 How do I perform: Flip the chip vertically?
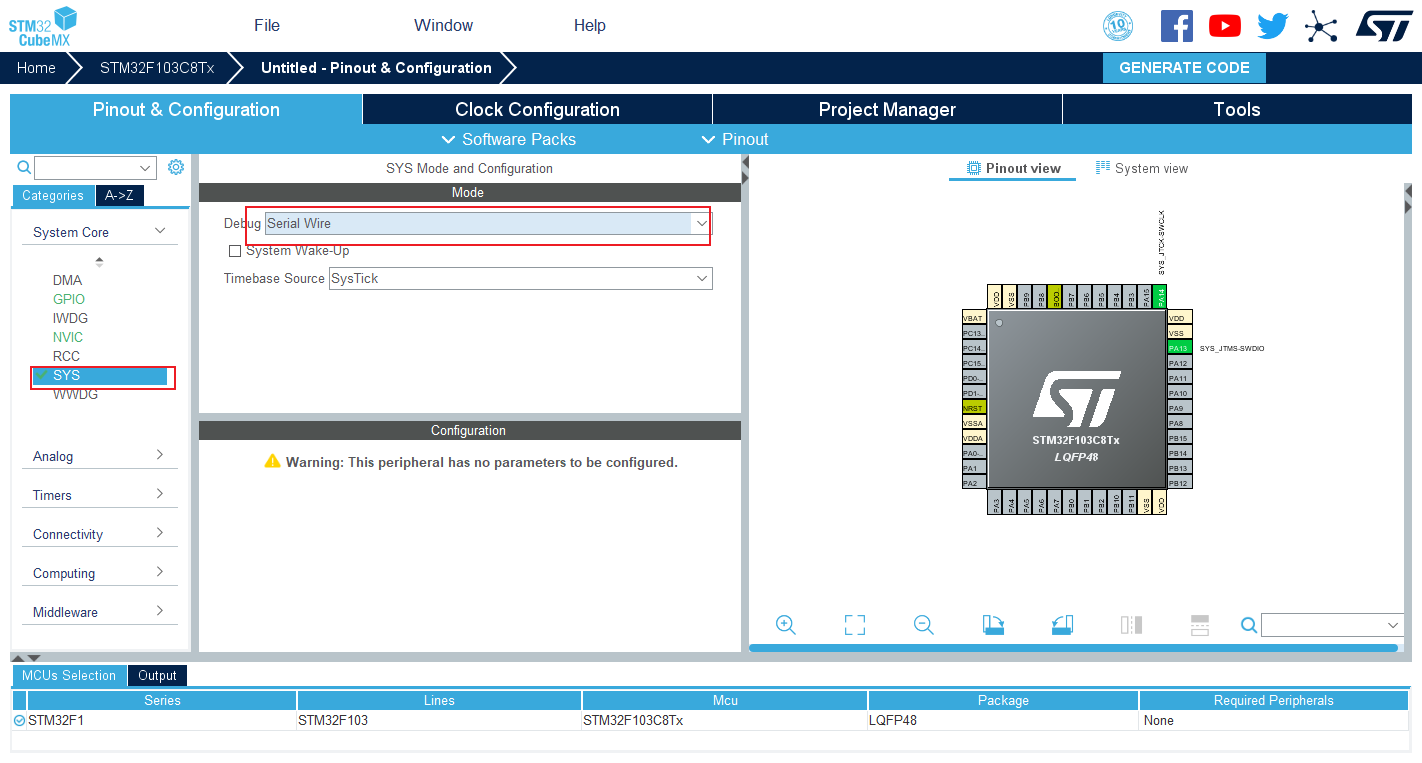[x=1199, y=624]
